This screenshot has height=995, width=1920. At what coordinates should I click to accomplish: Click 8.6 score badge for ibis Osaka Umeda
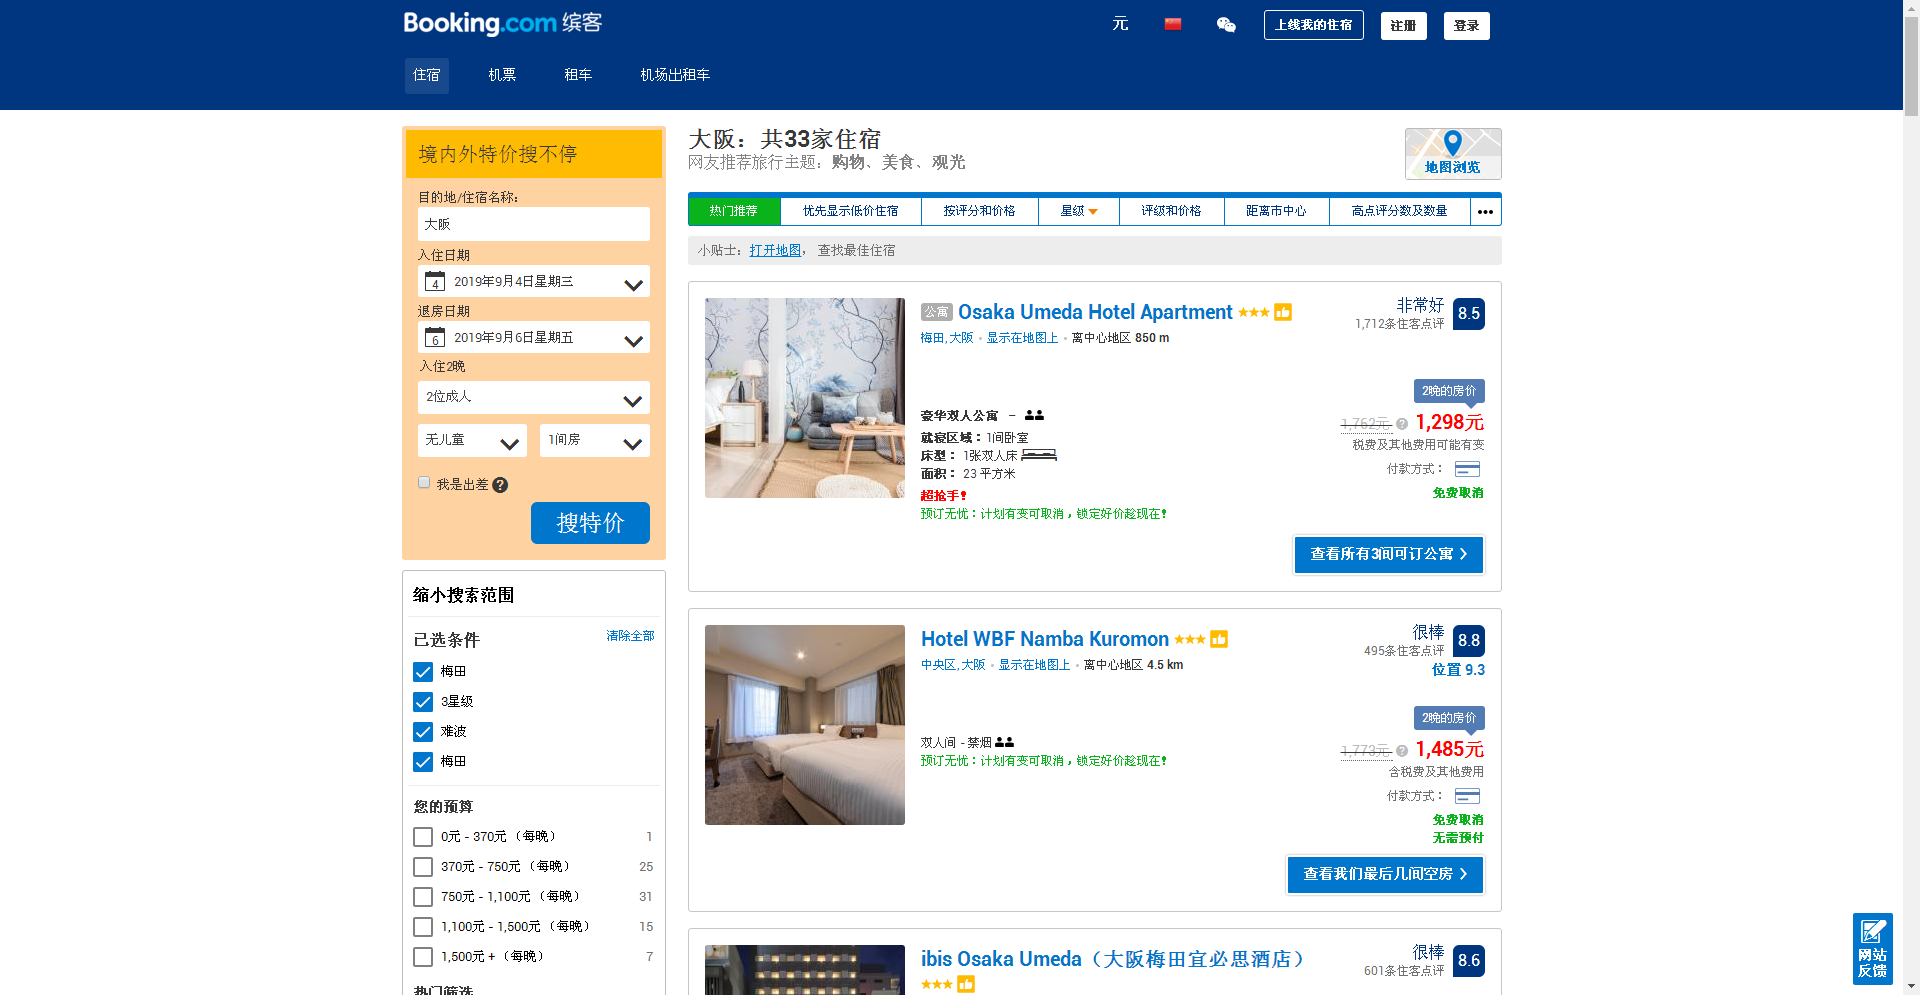pos(1468,961)
